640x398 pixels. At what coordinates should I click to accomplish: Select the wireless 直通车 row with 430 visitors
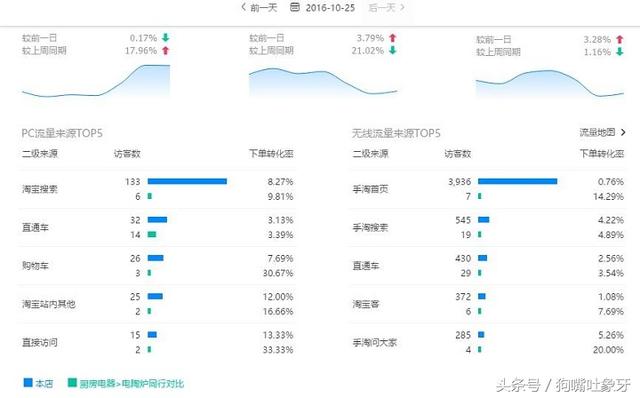[488, 266]
